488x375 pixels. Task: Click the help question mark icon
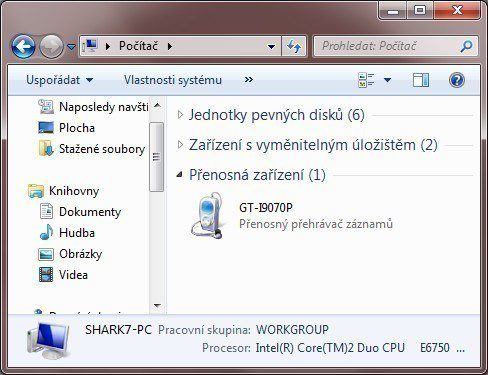[x=457, y=80]
